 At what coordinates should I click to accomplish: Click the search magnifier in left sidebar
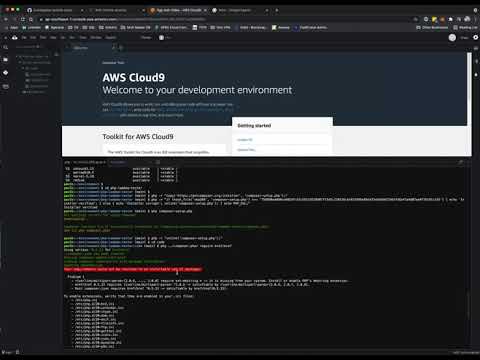point(6,47)
